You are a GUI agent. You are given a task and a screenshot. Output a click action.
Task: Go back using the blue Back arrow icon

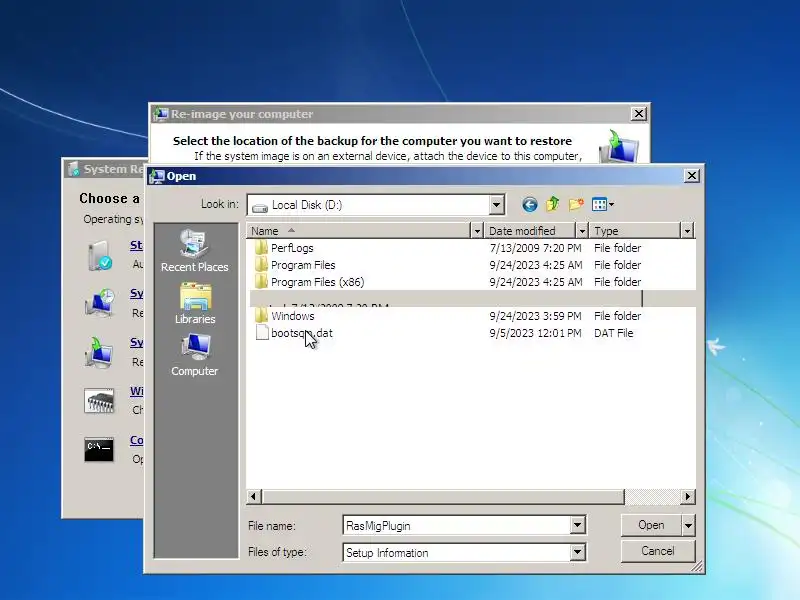(530, 205)
